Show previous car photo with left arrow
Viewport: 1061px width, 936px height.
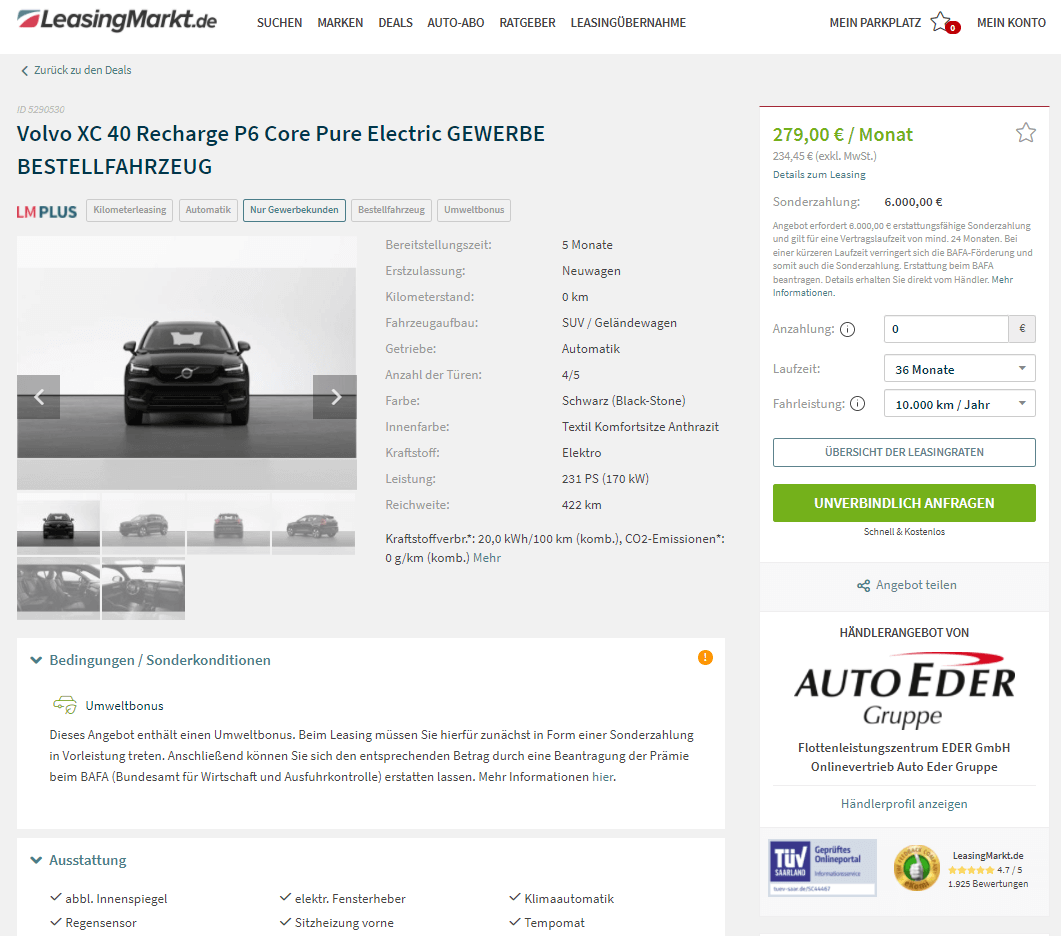click(x=39, y=397)
